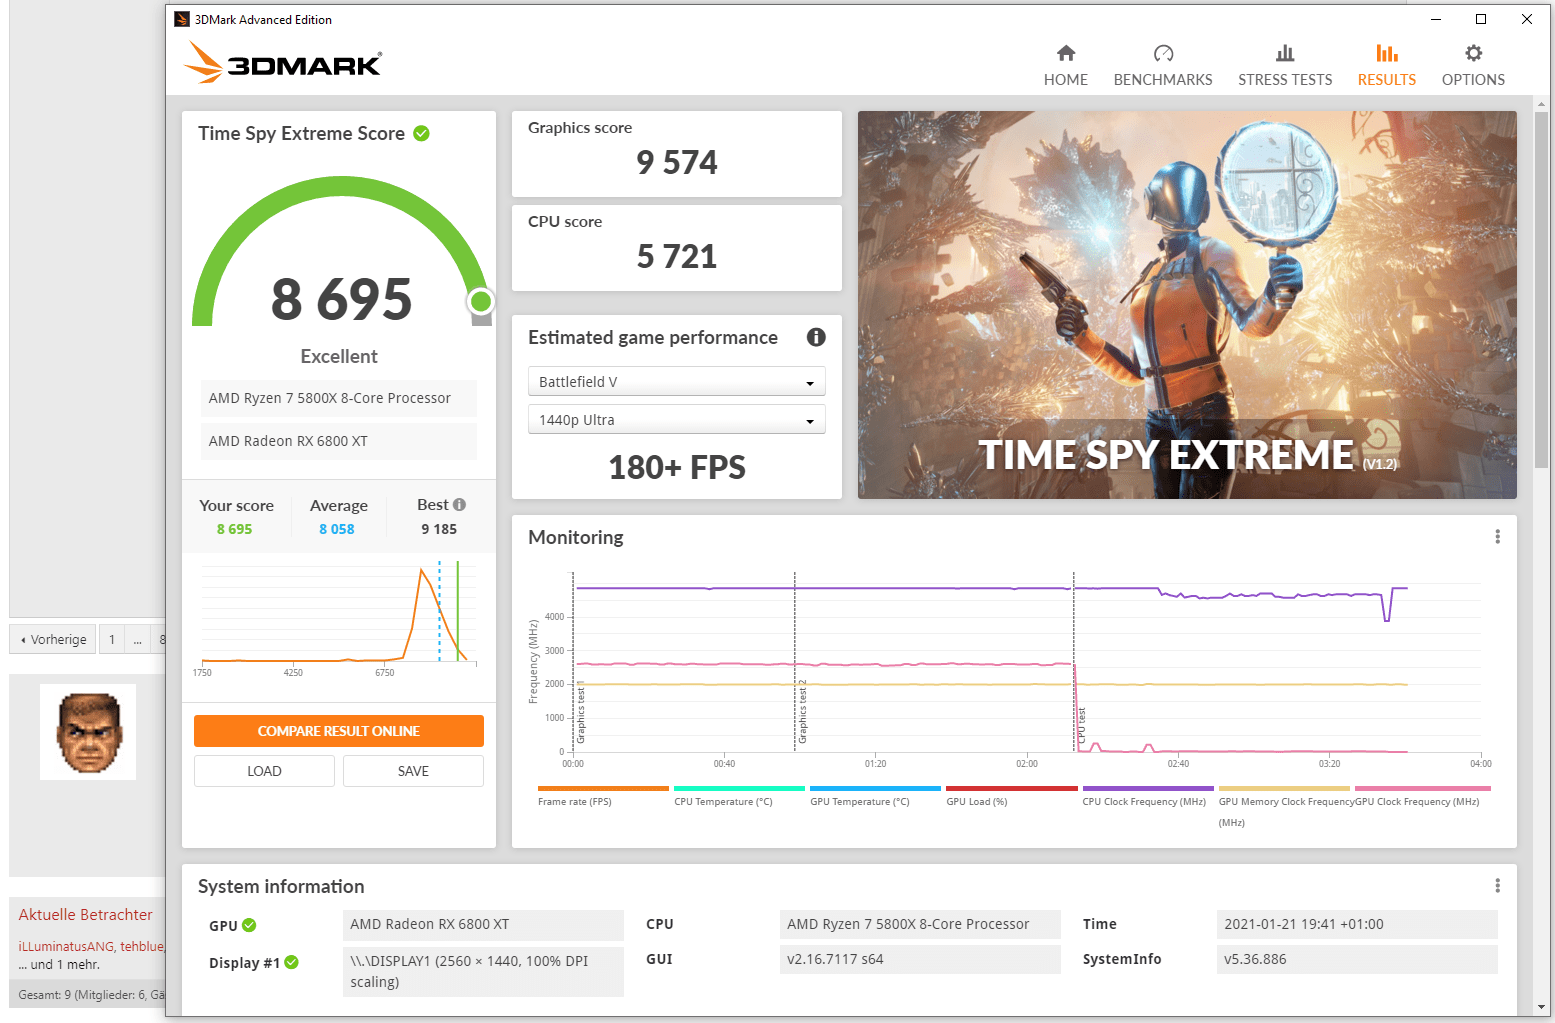Toggle GPU Load (%) legend entry

1011,796
